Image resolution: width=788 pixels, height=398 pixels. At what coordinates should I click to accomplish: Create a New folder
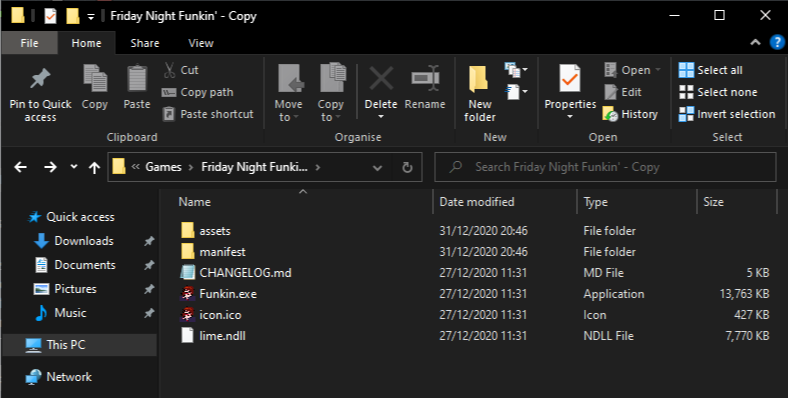(x=479, y=94)
